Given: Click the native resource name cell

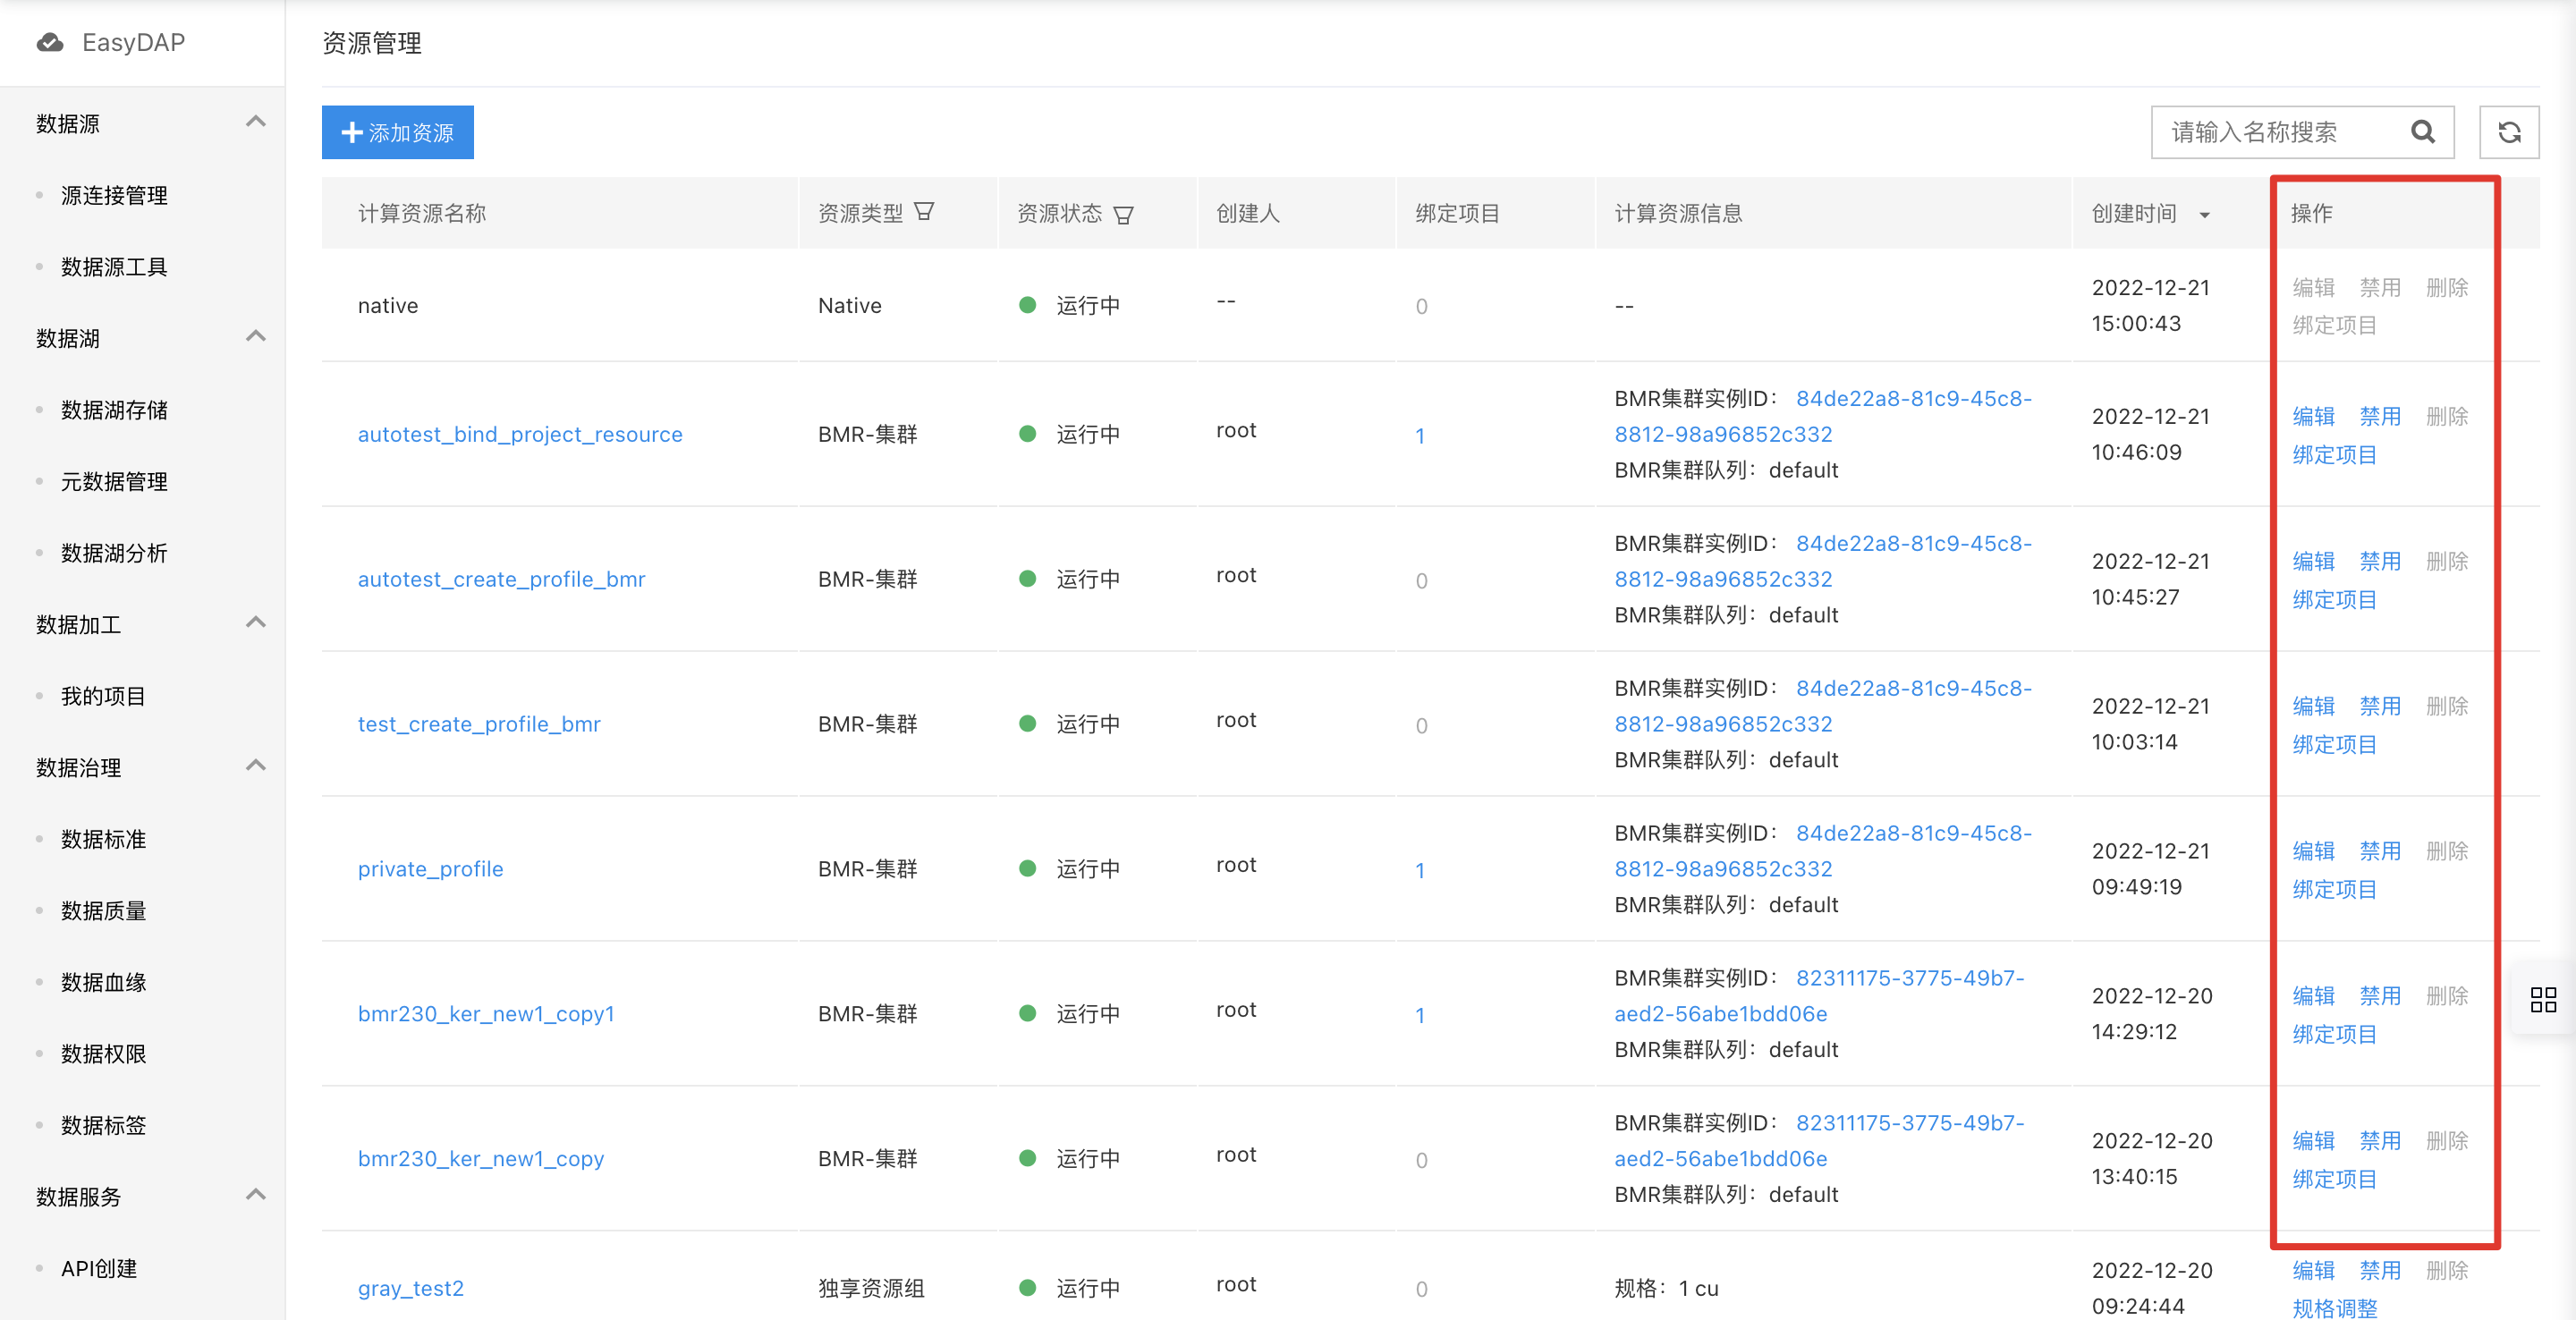Looking at the screenshot, I should (388, 305).
